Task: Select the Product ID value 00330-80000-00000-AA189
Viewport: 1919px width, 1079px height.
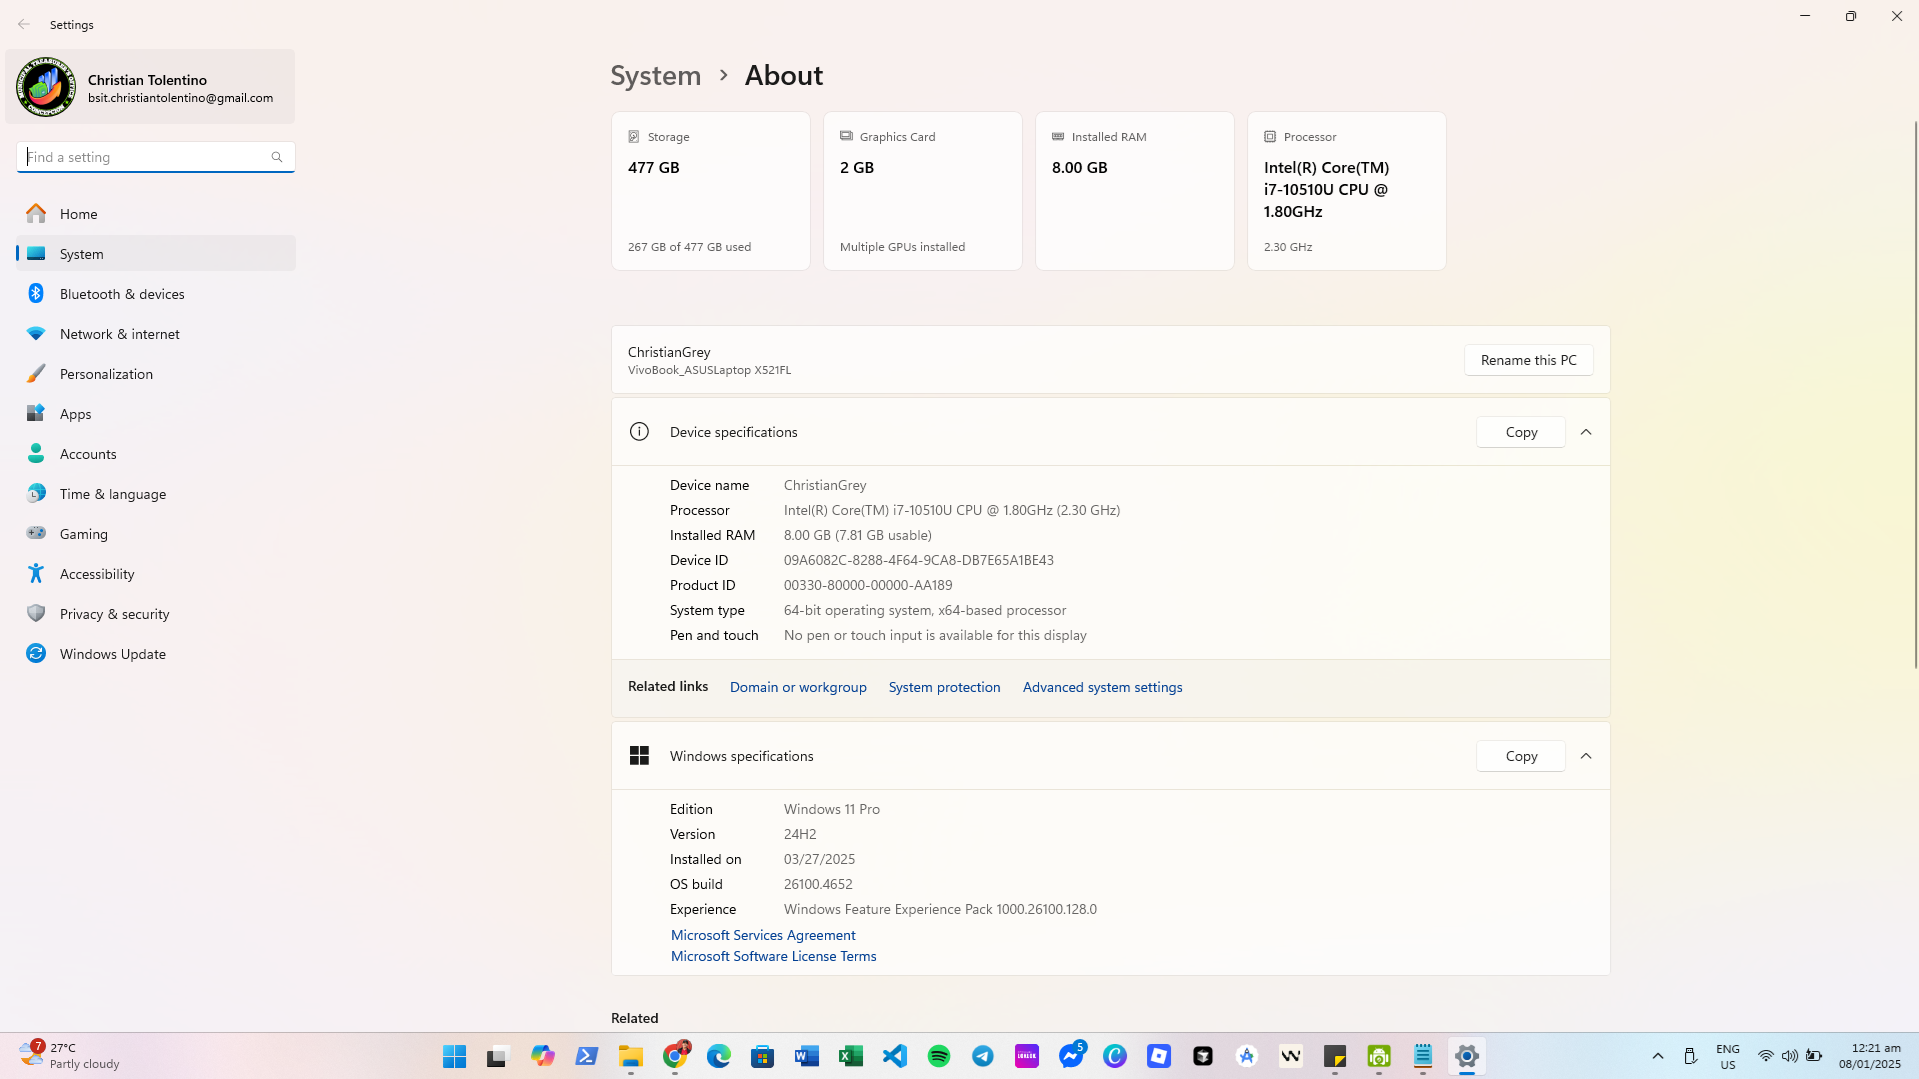Action: 868,585
